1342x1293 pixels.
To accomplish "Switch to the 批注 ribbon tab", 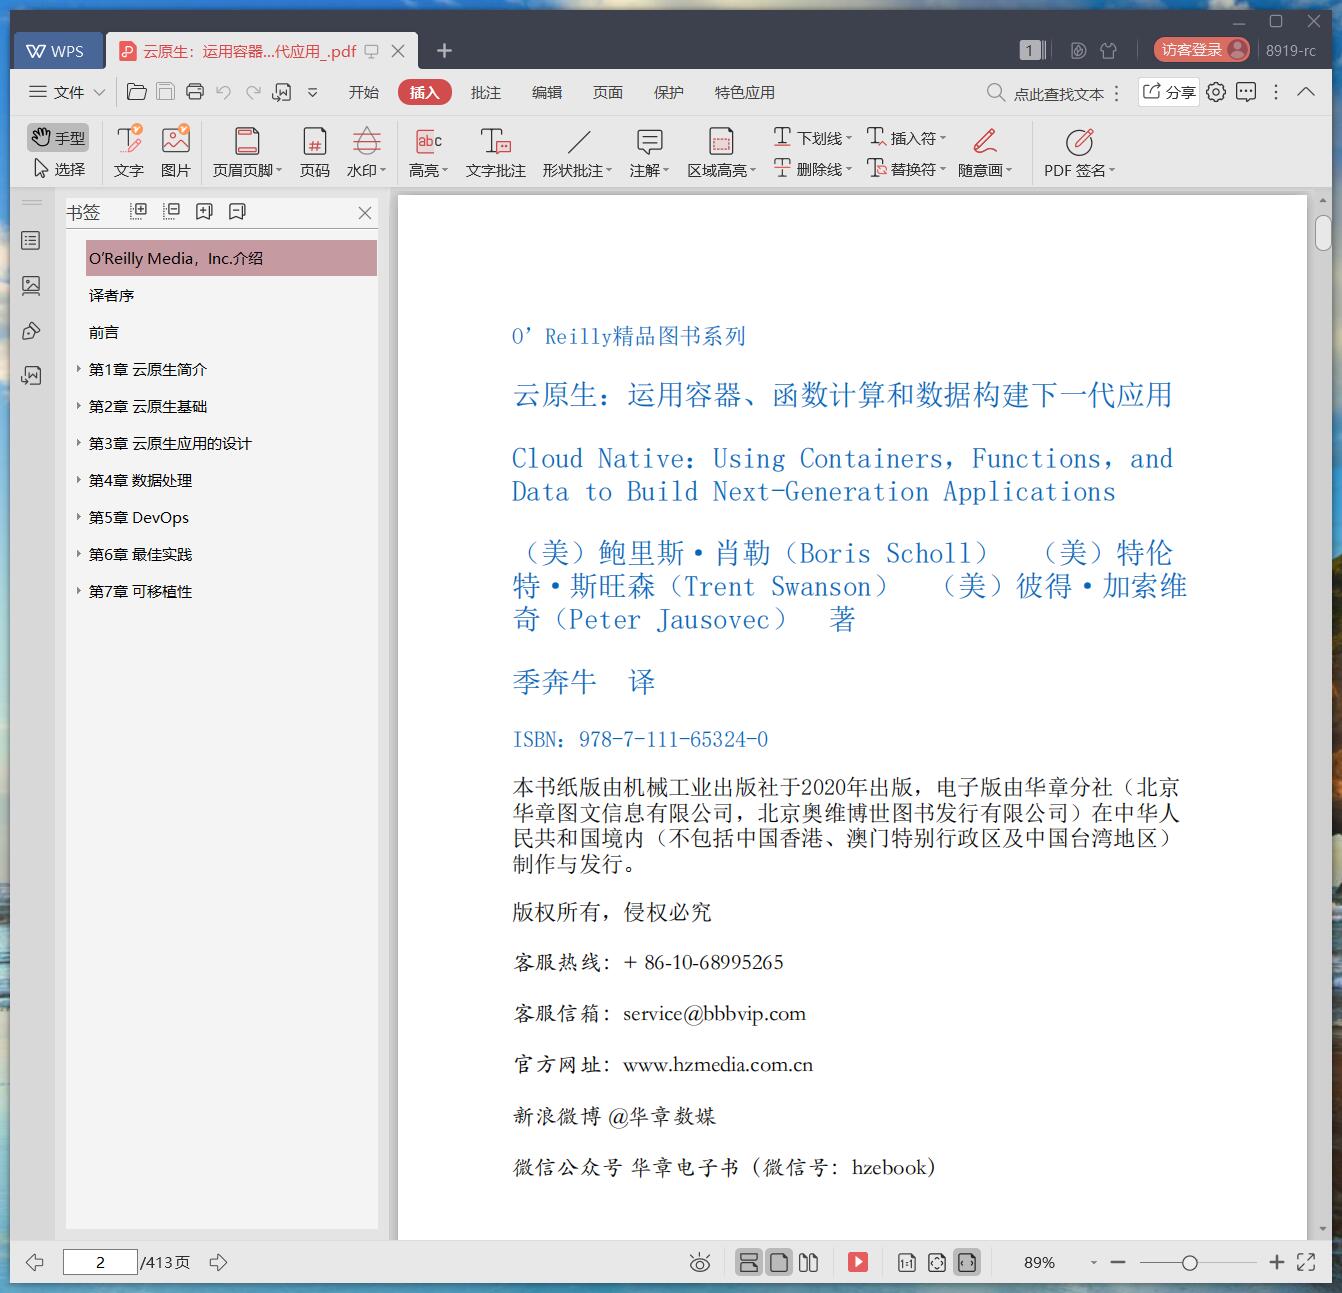I will (486, 92).
